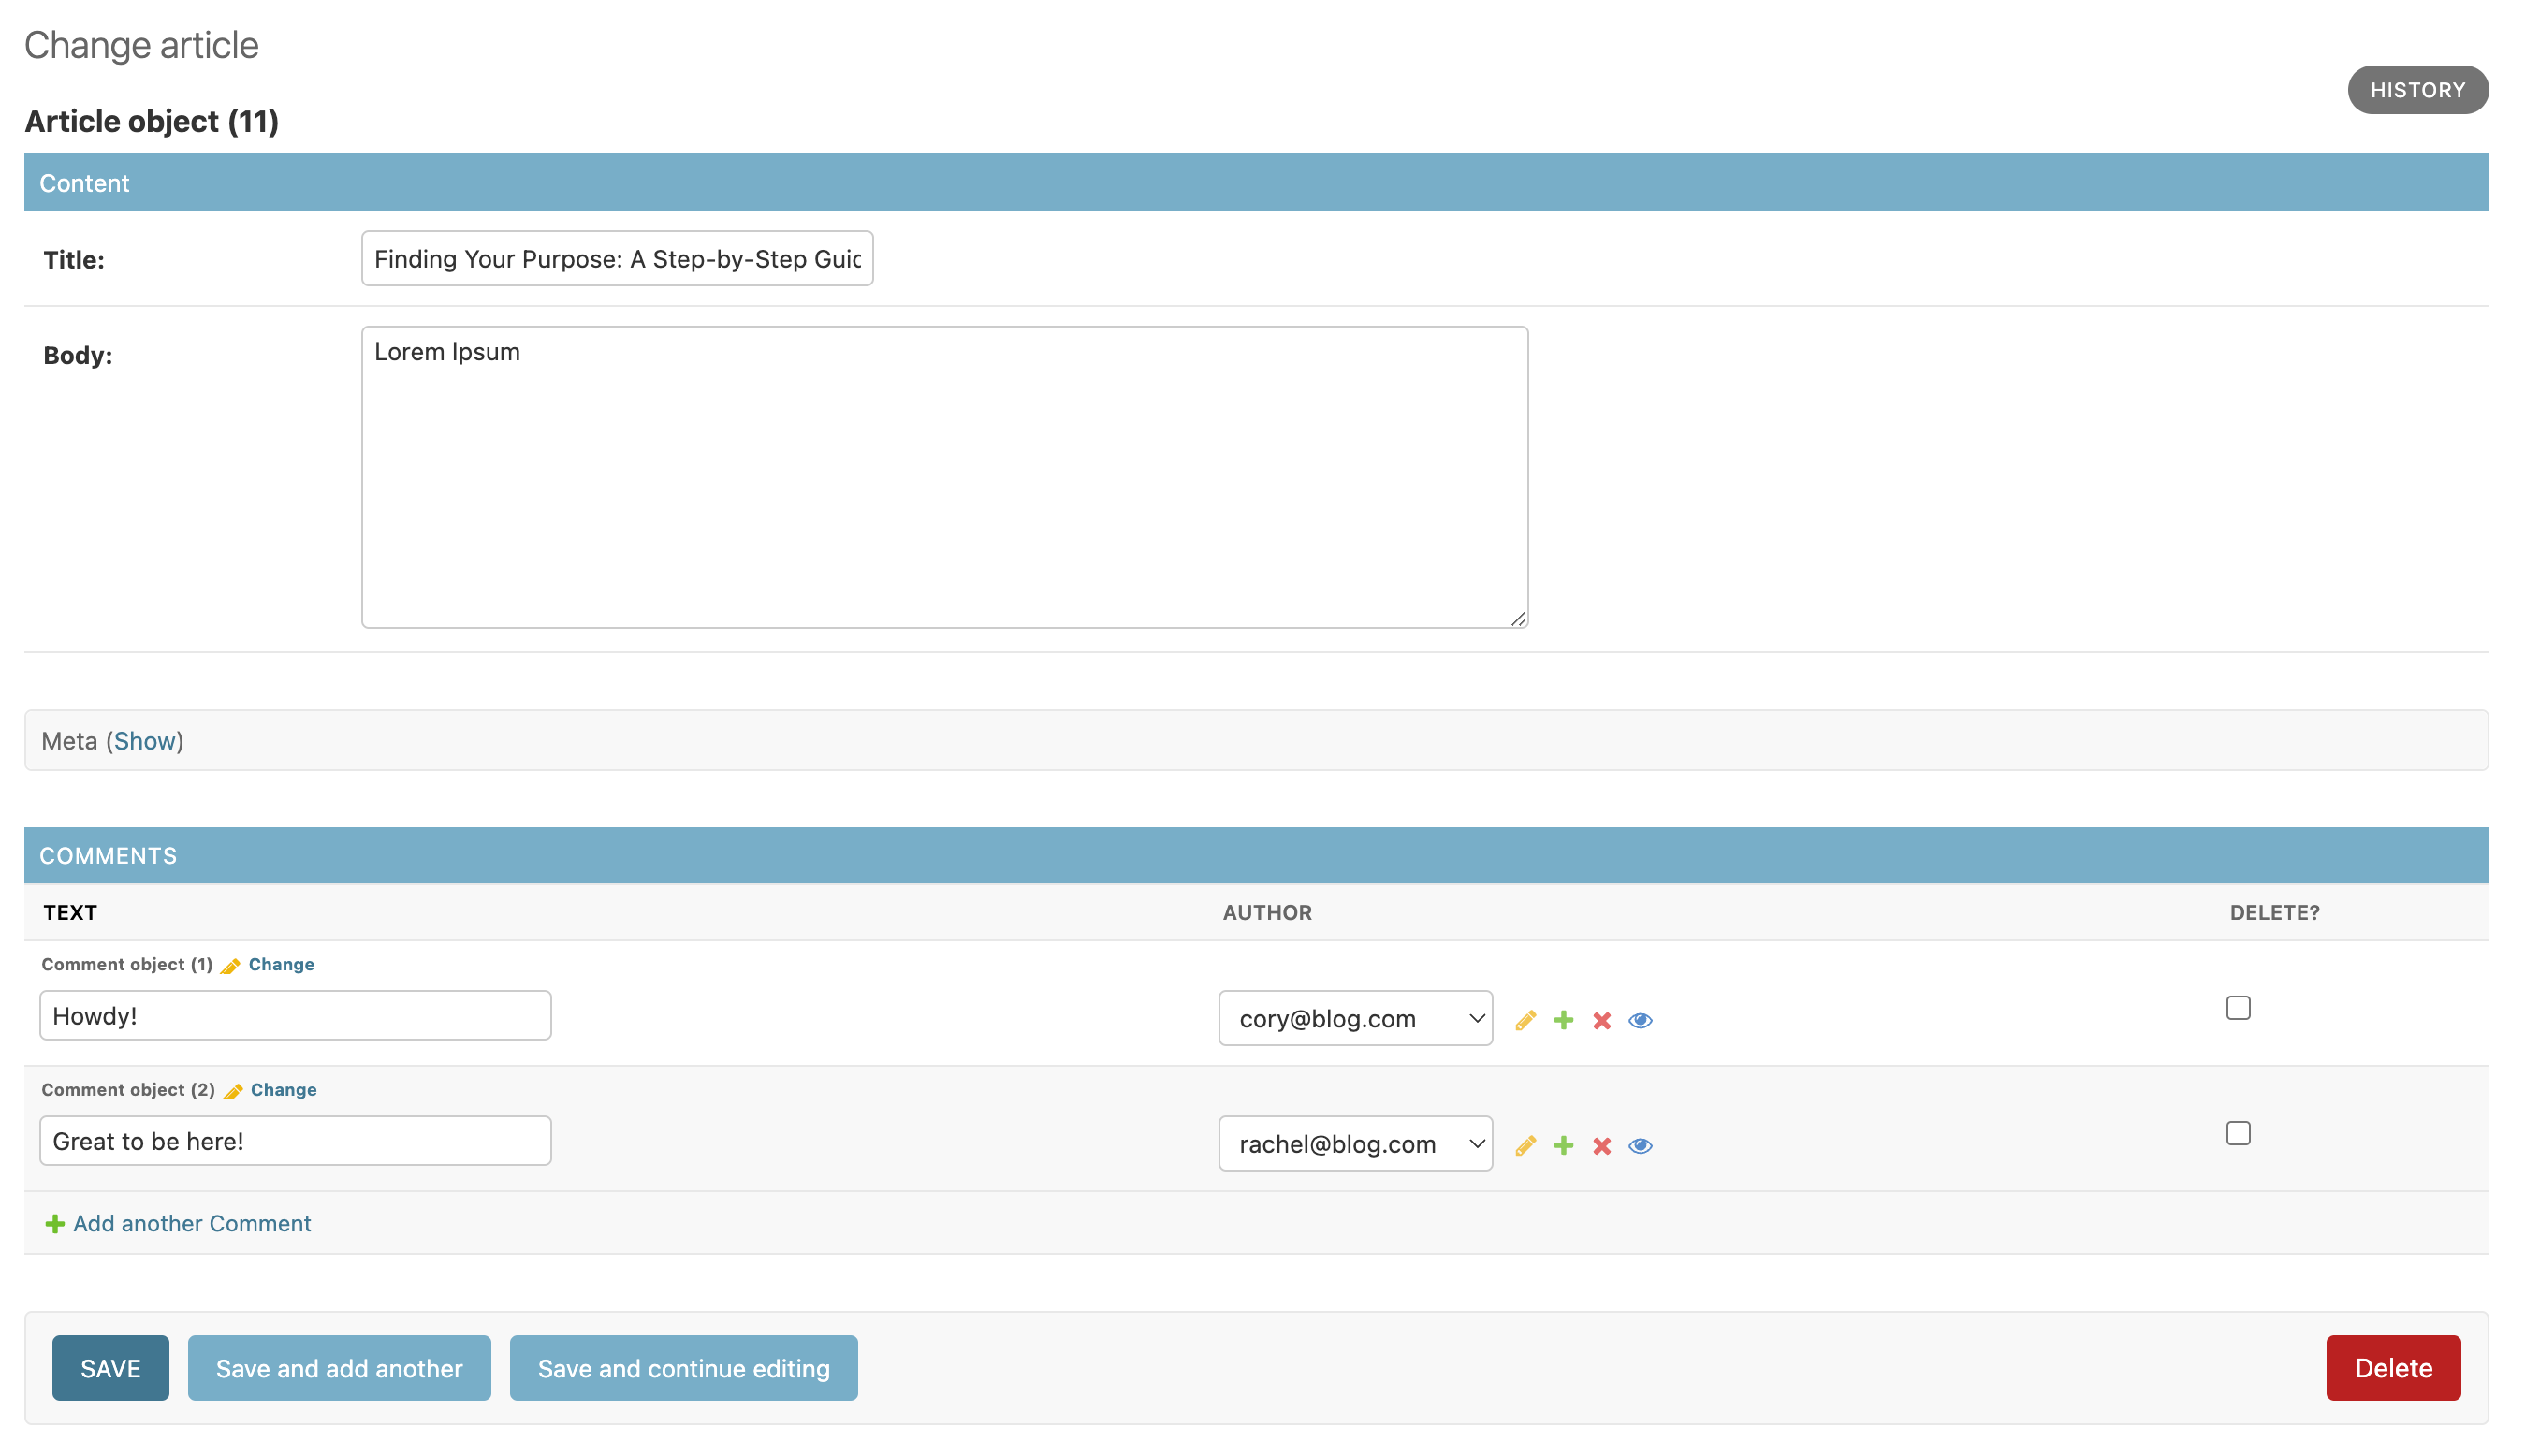Toggle the eye visibility icon for Comment 1
This screenshot has height=1456, width=2525.
point(1641,1019)
